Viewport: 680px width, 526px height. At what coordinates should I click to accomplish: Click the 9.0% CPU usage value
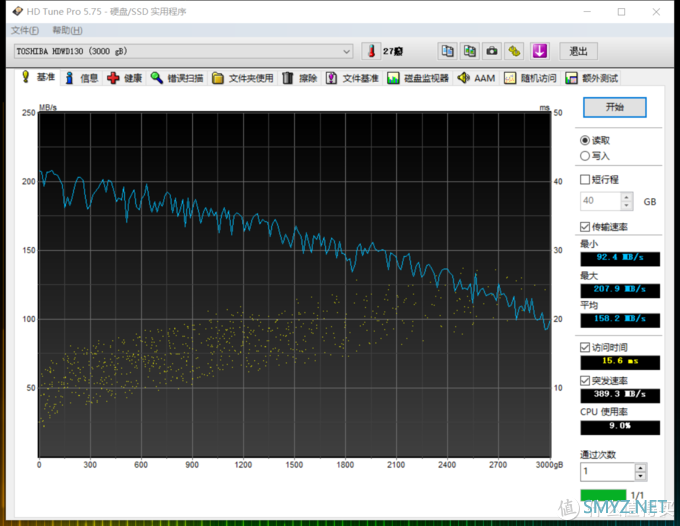click(x=620, y=427)
